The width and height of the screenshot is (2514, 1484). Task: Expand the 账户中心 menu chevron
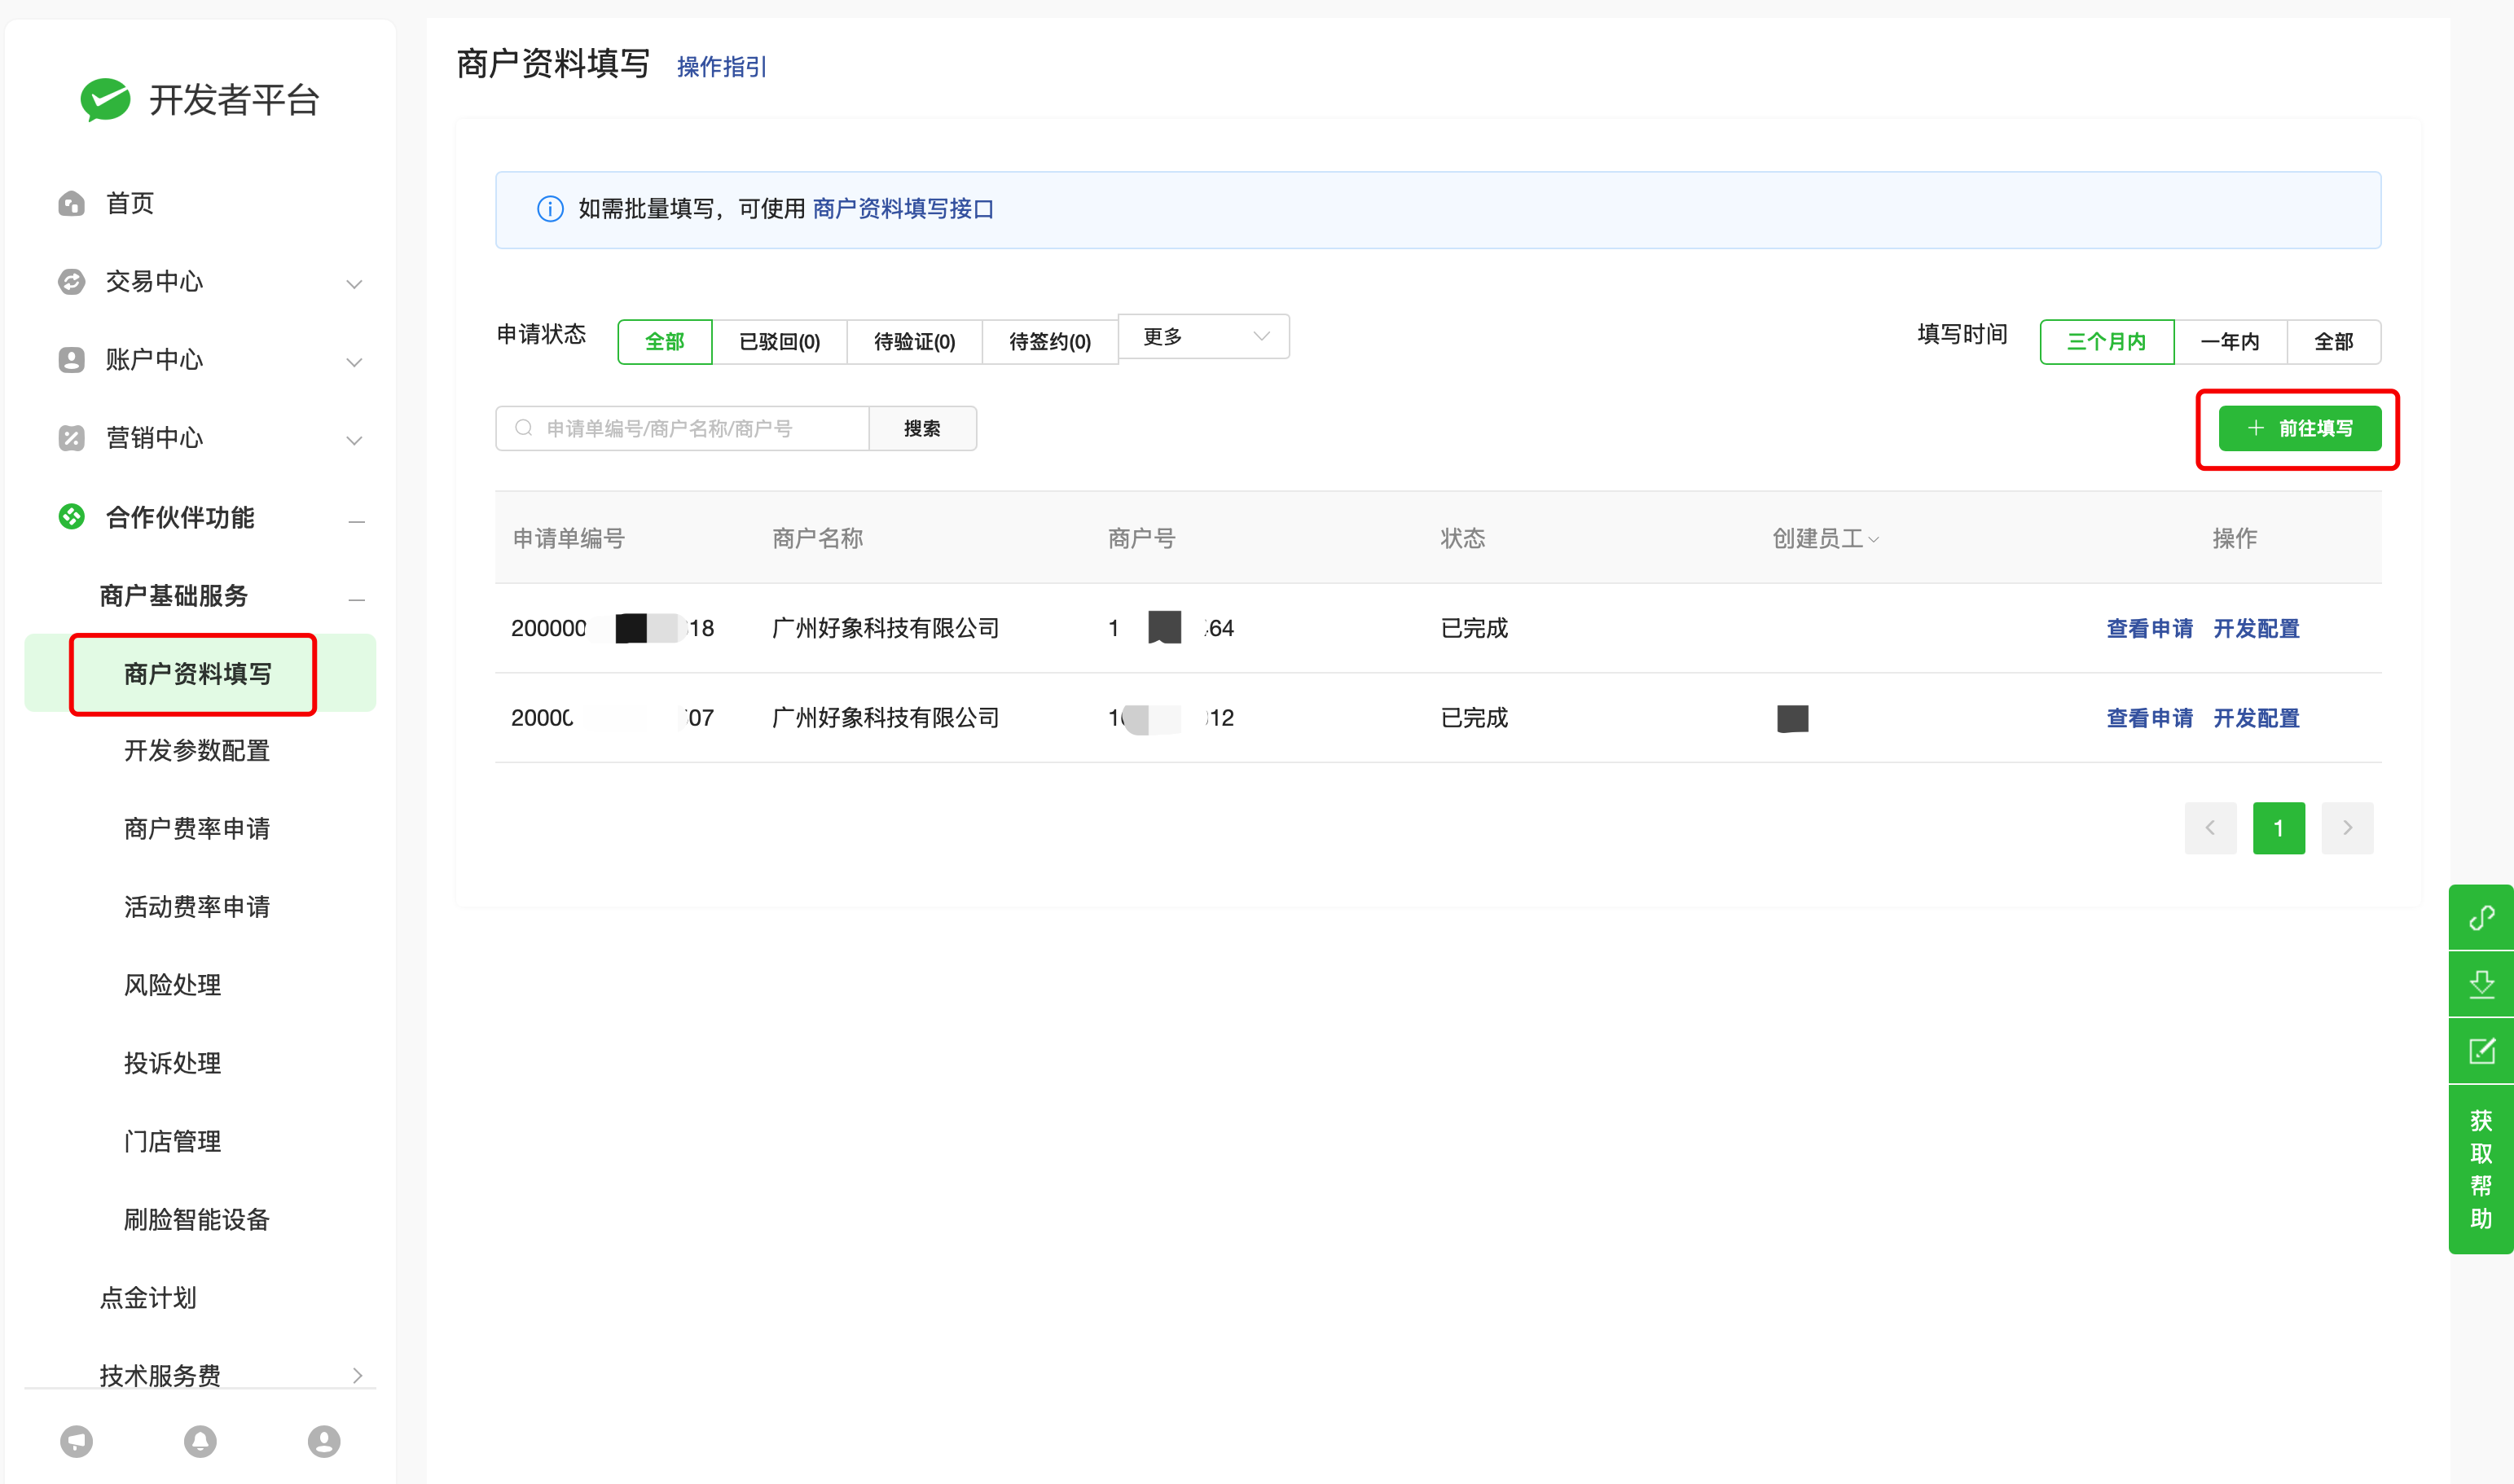354,362
